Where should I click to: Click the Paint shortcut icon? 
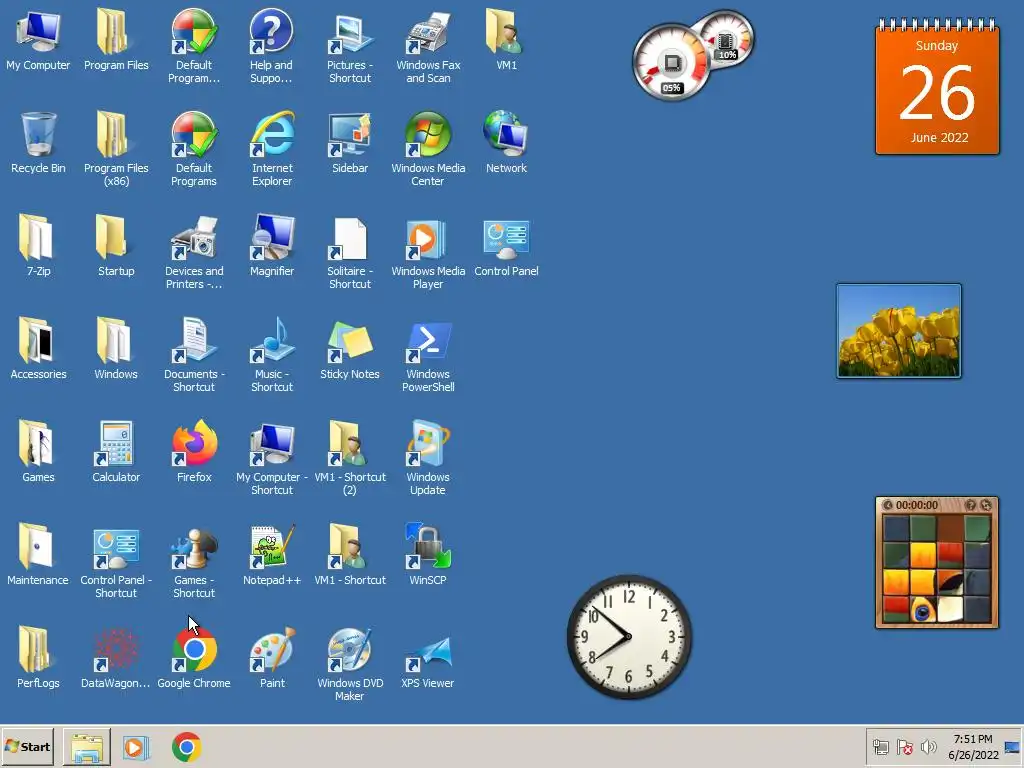(x=272, y=659)
